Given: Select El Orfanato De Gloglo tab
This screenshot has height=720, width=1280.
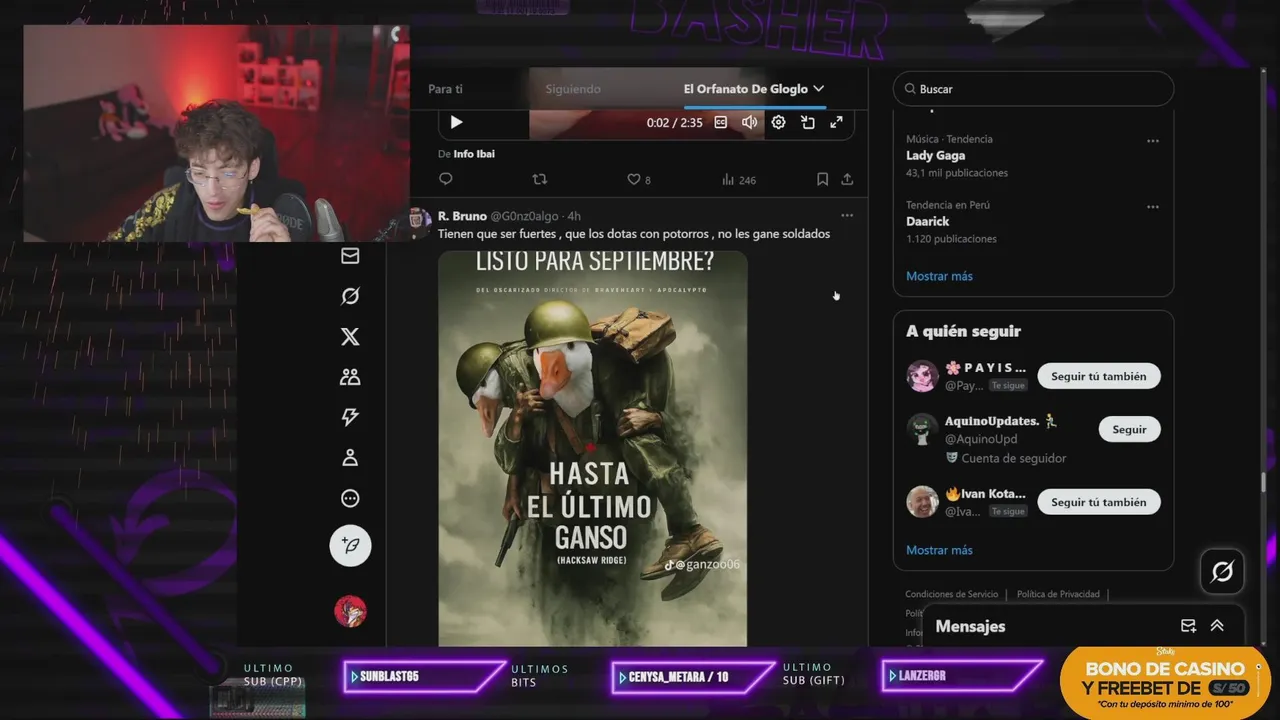Looking at the screenshot, I should pos(746,89).
